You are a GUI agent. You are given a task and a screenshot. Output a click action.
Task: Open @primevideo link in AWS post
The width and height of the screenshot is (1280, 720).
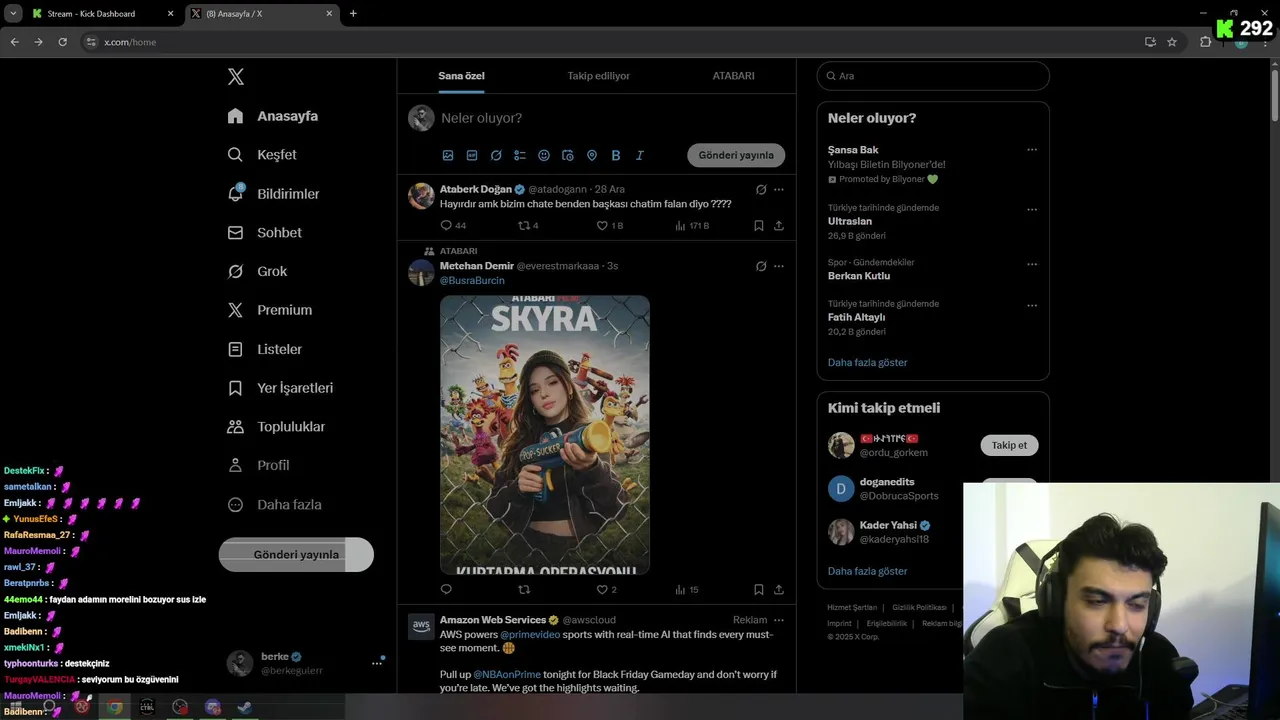[x=529, y=635]
